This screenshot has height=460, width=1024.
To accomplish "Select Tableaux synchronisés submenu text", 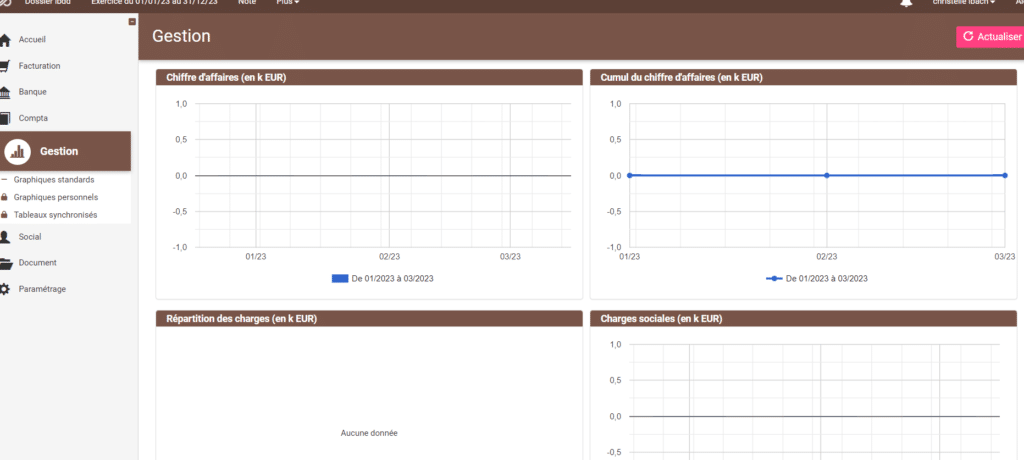I will [x=56, y=215].
